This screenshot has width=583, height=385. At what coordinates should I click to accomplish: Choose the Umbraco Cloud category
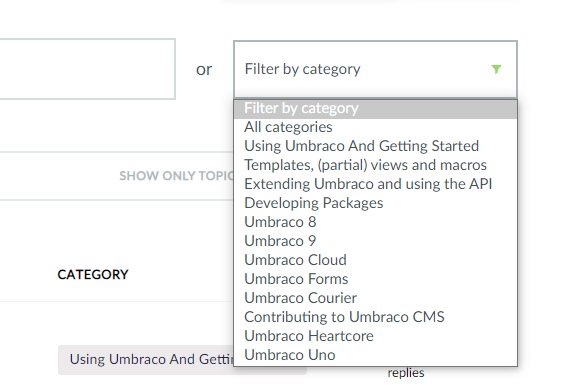pyautogui.click(x=375, y=260)
